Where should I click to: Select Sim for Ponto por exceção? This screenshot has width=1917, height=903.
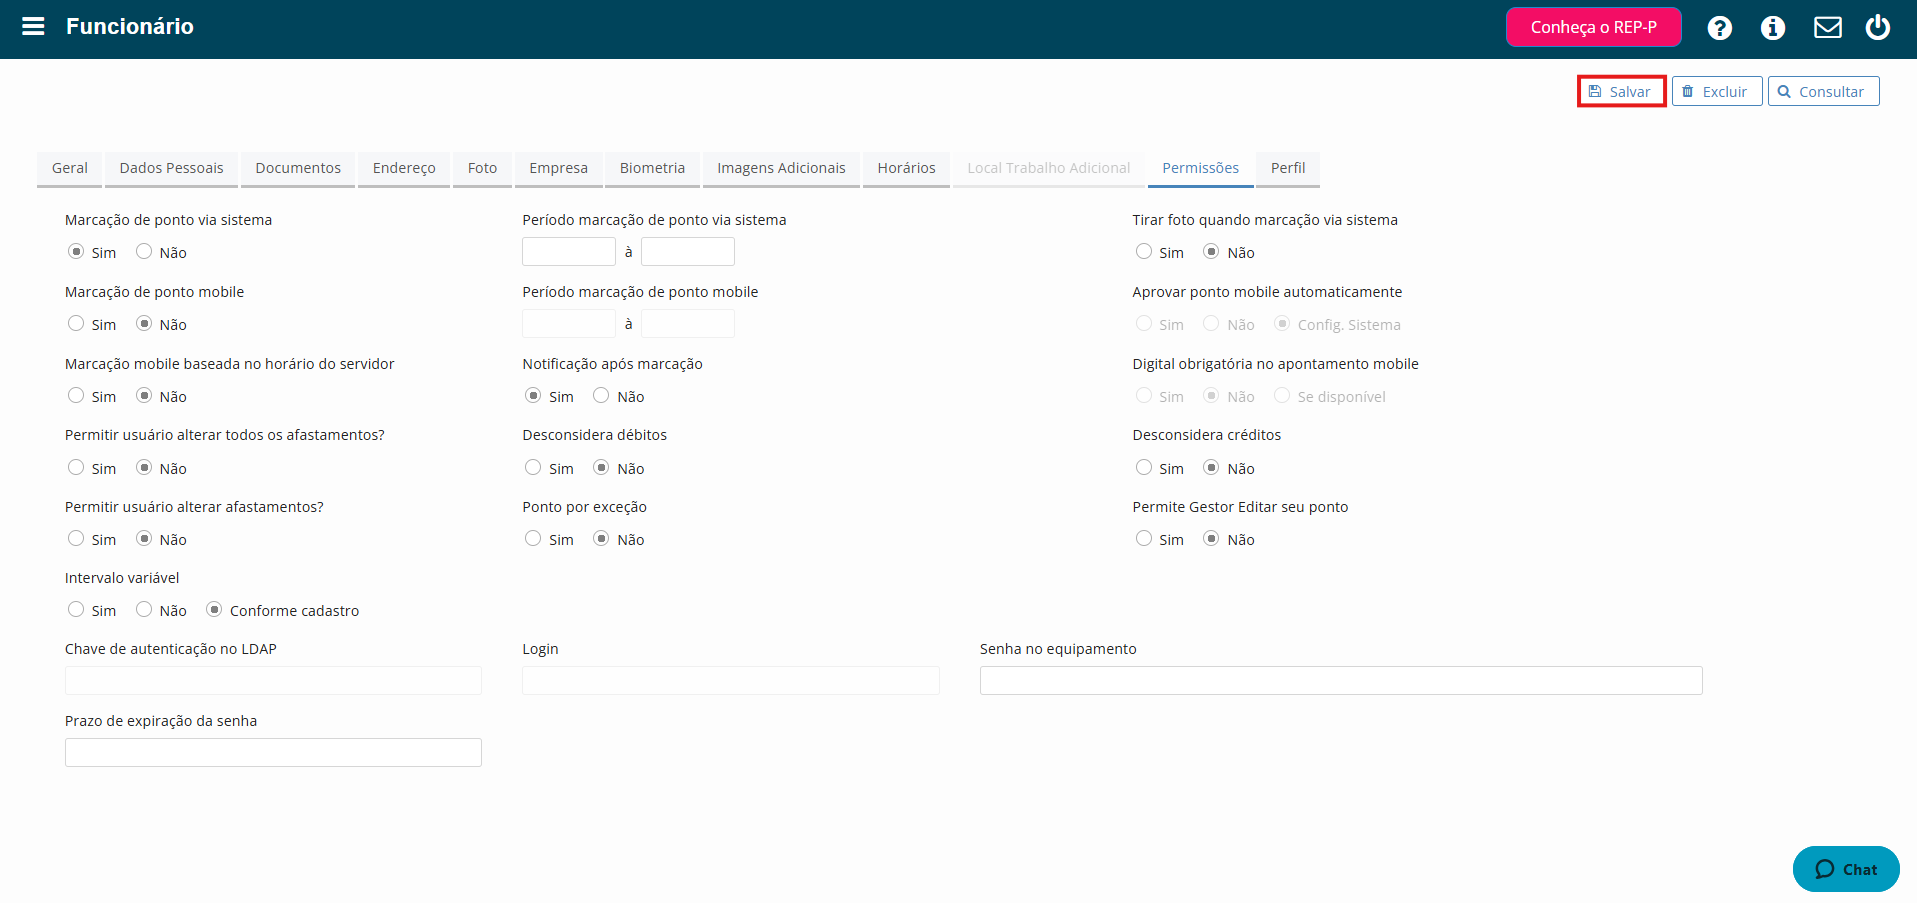tap(533, 539)
